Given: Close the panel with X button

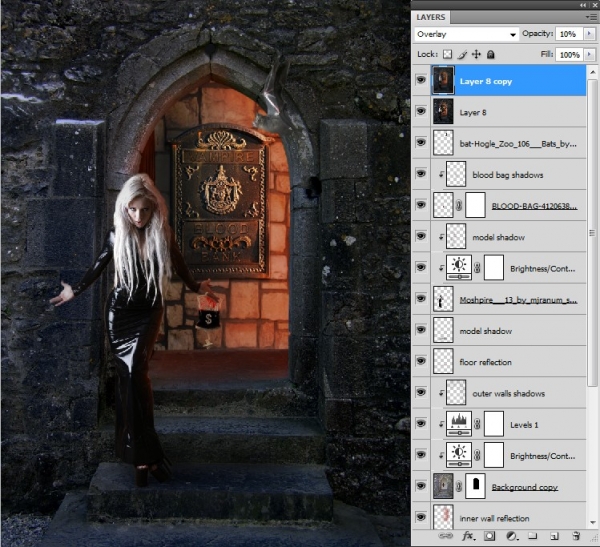Looking at the screenshot, I should (595, 5).
